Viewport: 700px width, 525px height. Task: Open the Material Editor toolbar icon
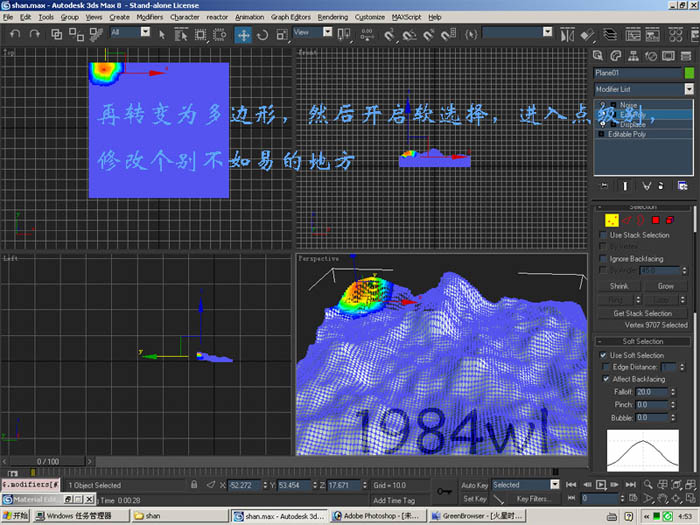click(675, 34)
